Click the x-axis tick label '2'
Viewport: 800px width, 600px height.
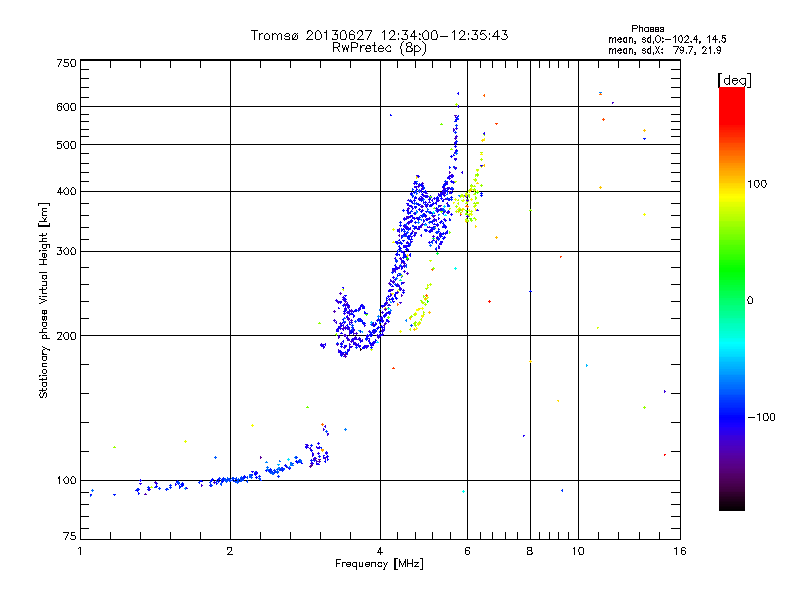(230, 551)
